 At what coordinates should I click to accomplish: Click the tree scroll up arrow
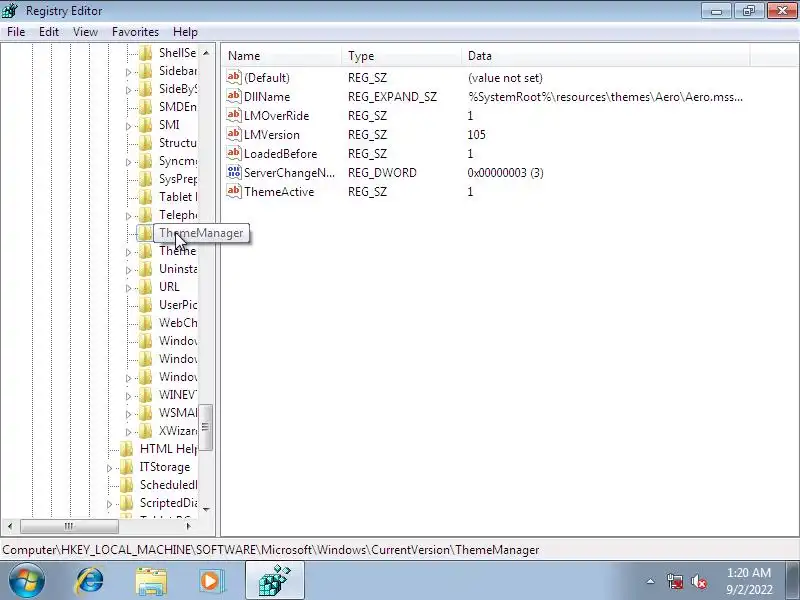coord(206,53)
